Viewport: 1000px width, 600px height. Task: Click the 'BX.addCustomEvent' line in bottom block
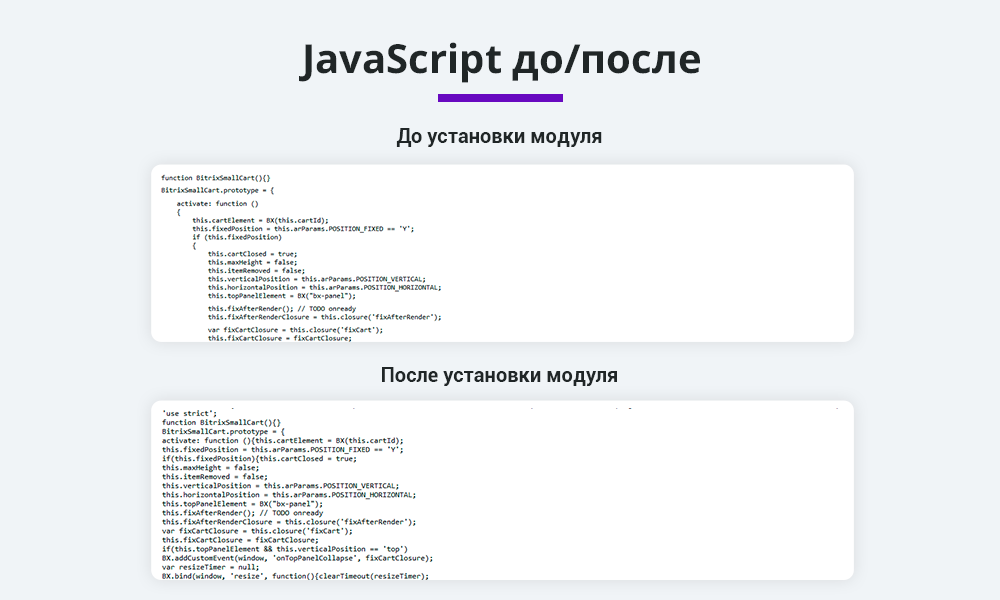(297, 557)
